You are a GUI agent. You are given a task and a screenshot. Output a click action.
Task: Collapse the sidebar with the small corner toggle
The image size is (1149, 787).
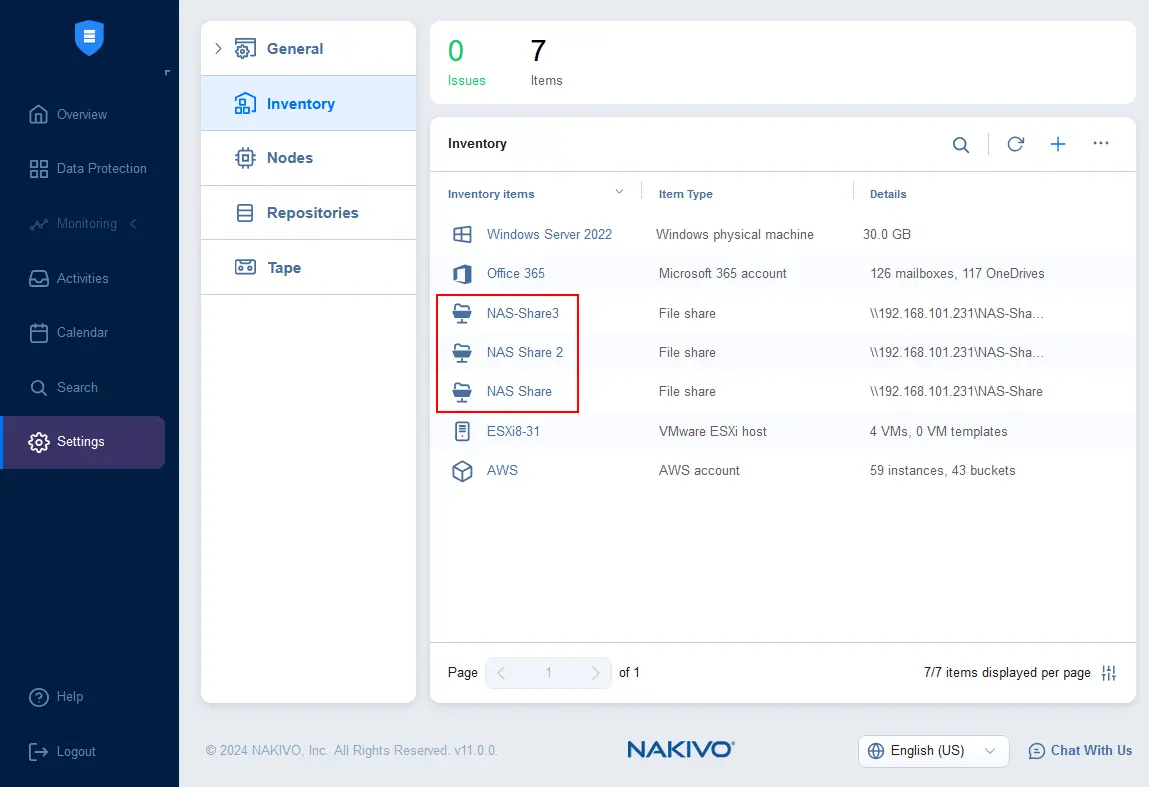pos(167,73)
